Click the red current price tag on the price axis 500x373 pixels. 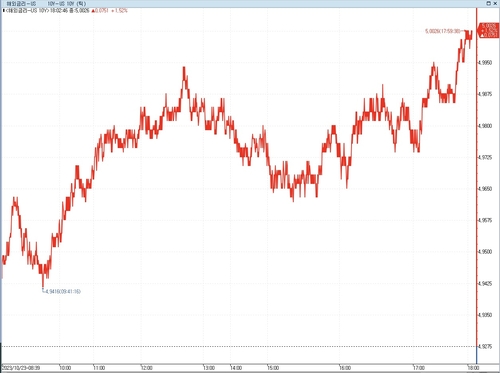489,30
